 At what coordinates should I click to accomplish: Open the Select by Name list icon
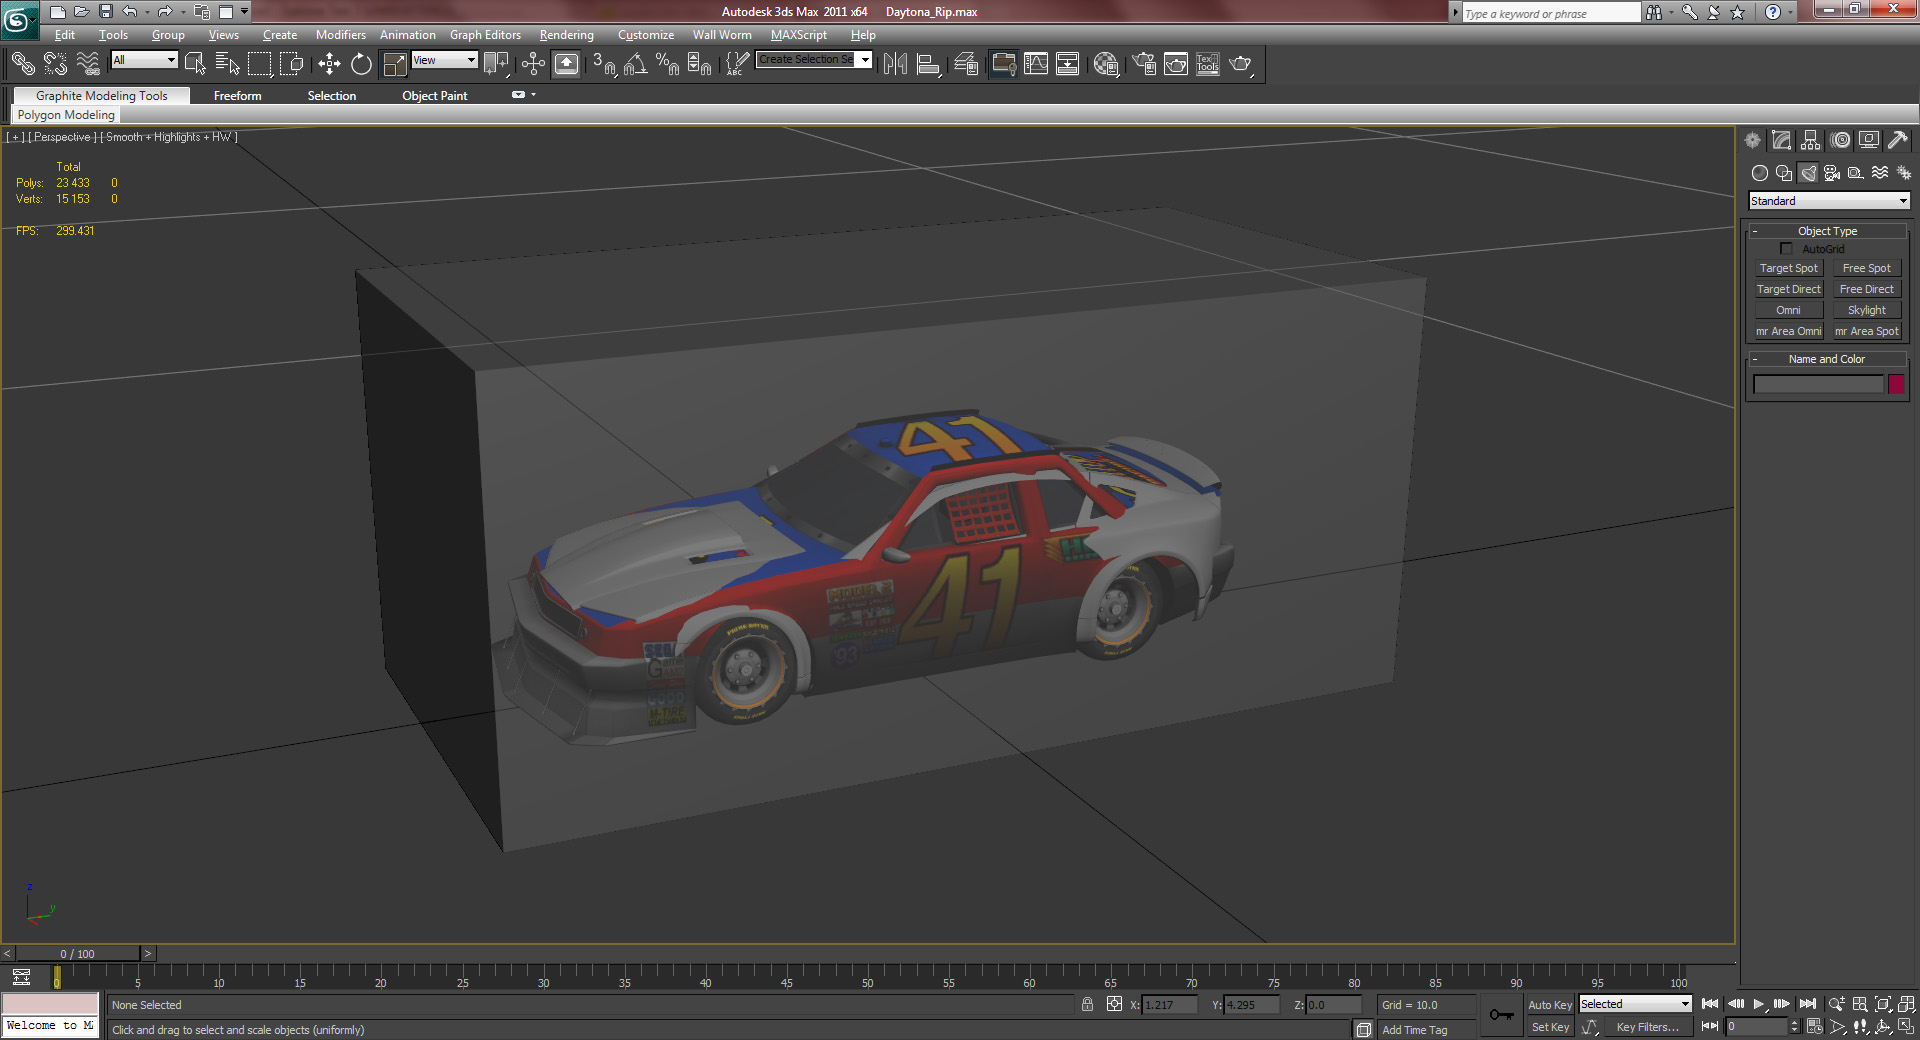(228, 64)
